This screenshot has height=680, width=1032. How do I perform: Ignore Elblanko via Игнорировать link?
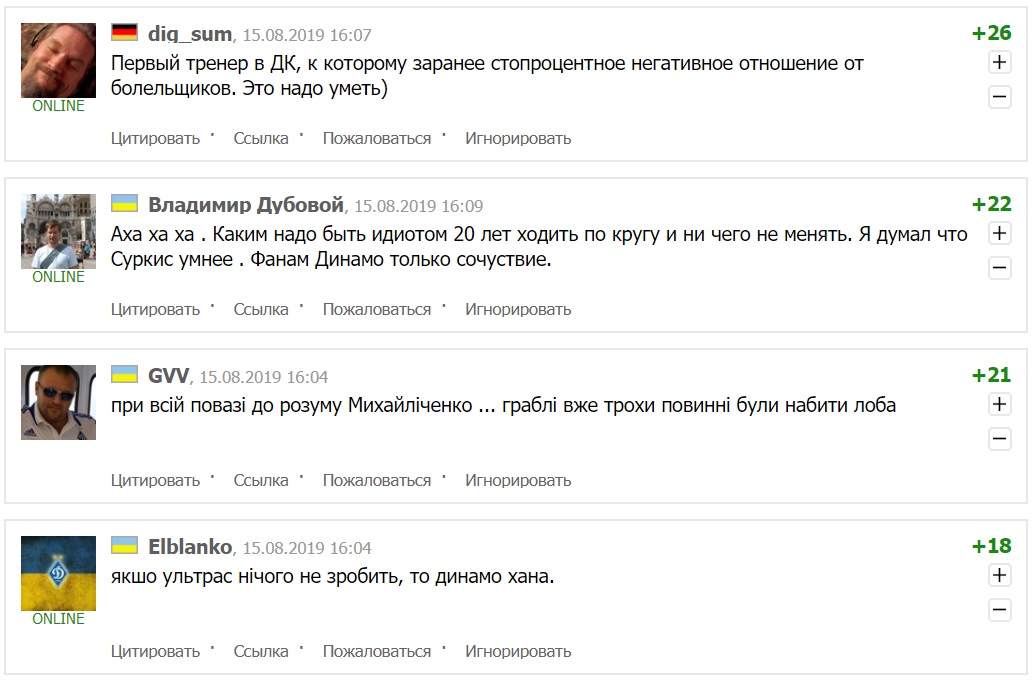click(518, 651)
